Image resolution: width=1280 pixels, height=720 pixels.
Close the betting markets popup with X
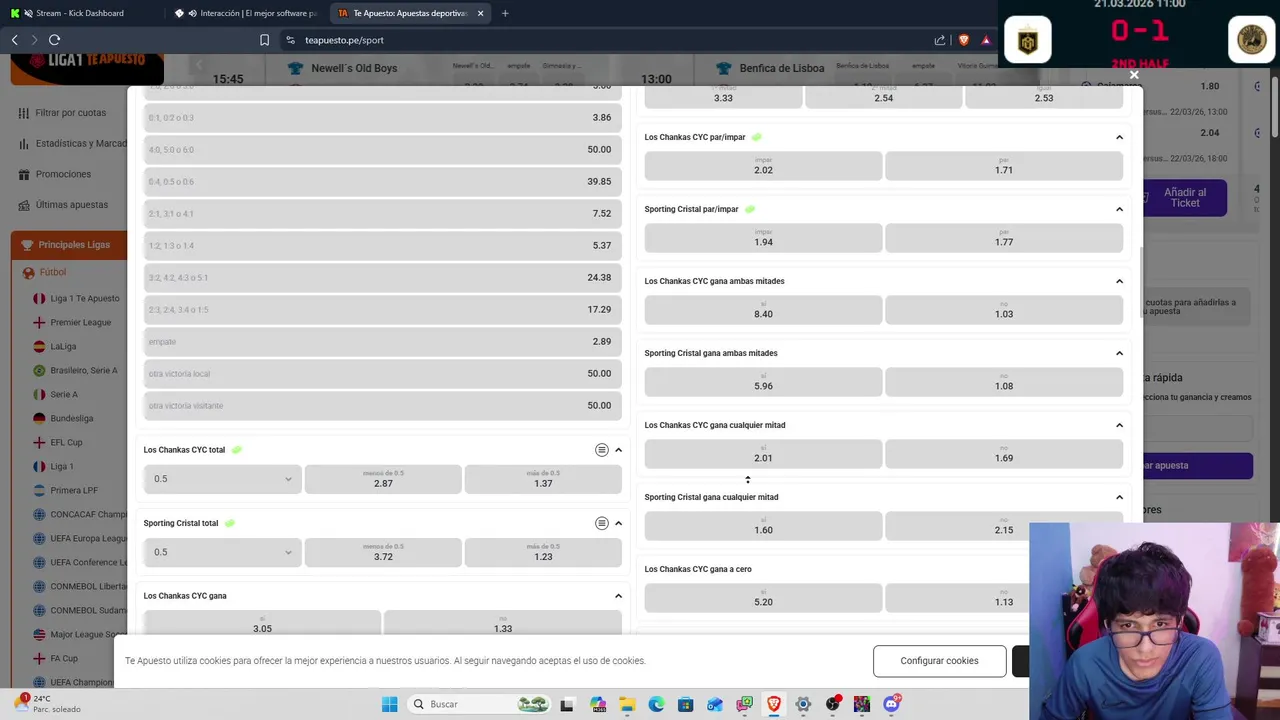(1134, 75)
